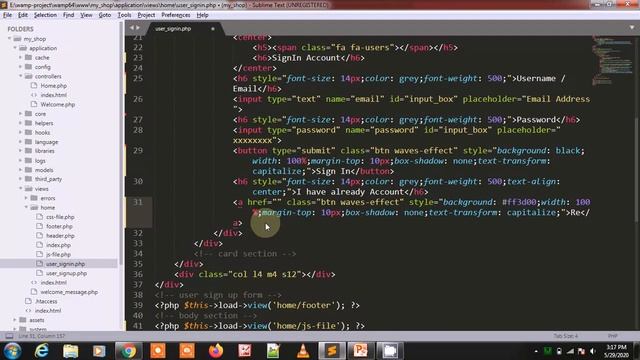Open VLC media player from taskbar
The width and height of the screenshot is (640, 360).
coord(303,351)
